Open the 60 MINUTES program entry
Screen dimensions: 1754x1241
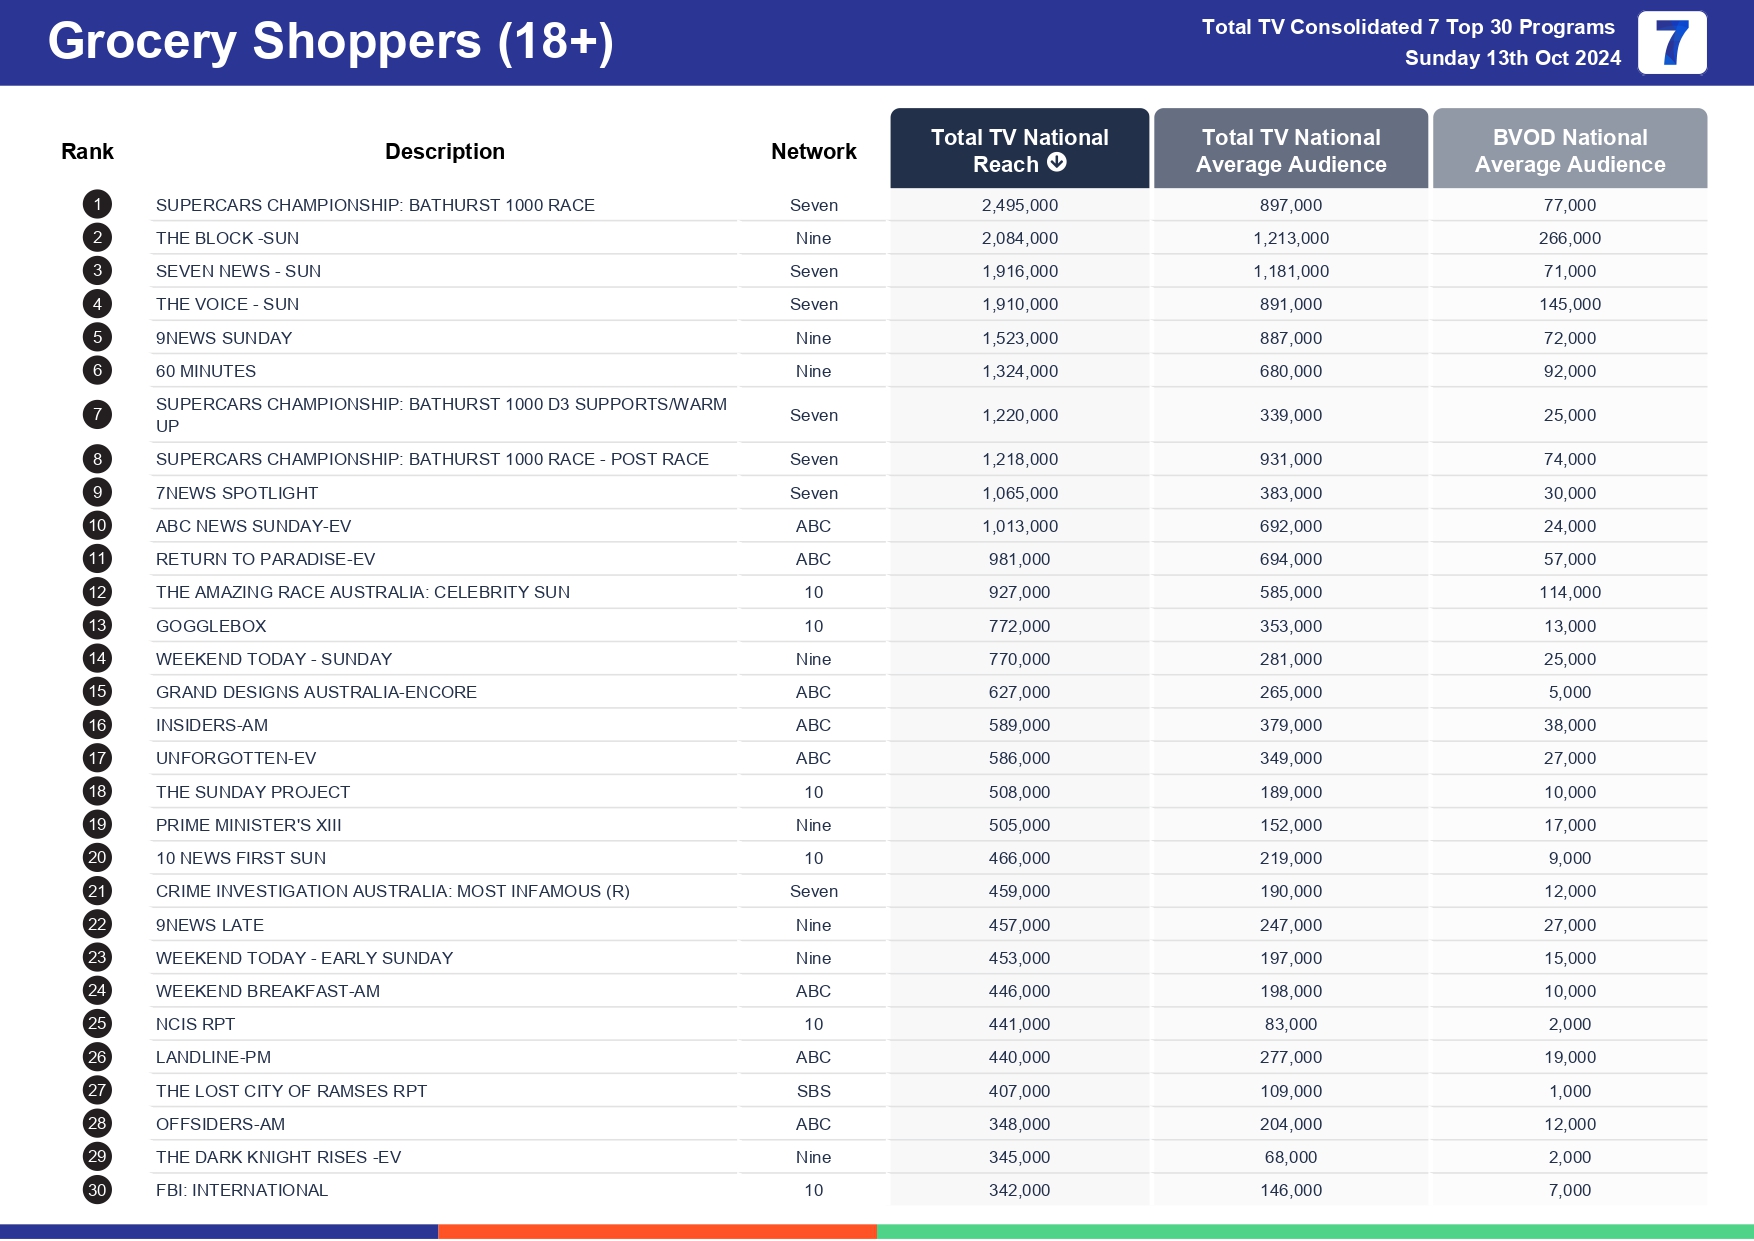click(x=206, y=371)
